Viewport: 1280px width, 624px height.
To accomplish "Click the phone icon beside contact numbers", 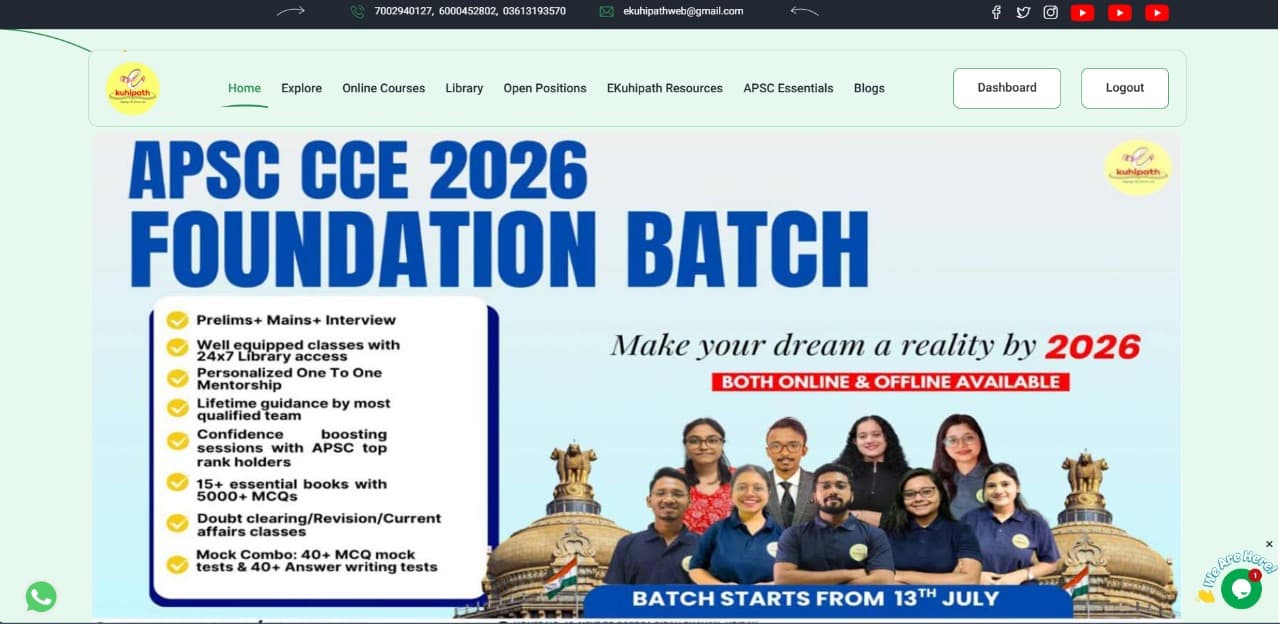I will pyautogui.click(x=358, y=12).
